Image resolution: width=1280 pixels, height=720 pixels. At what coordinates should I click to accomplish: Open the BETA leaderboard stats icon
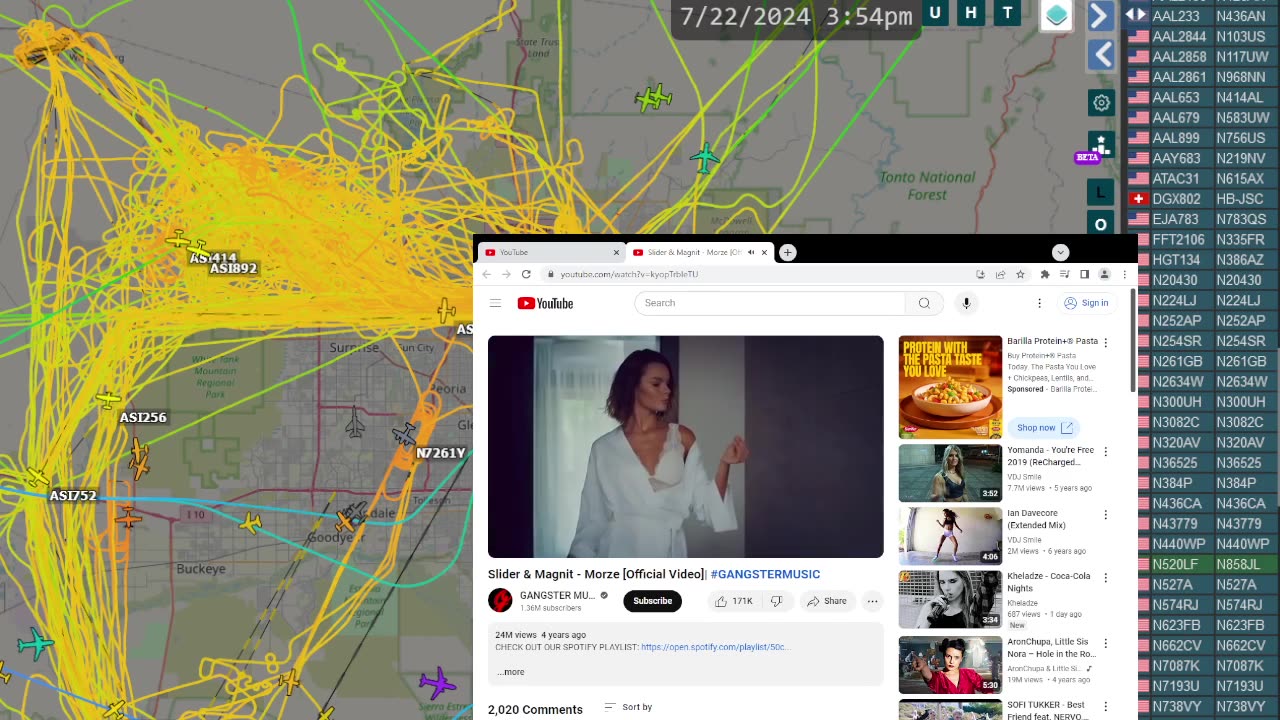point(1101,146)
